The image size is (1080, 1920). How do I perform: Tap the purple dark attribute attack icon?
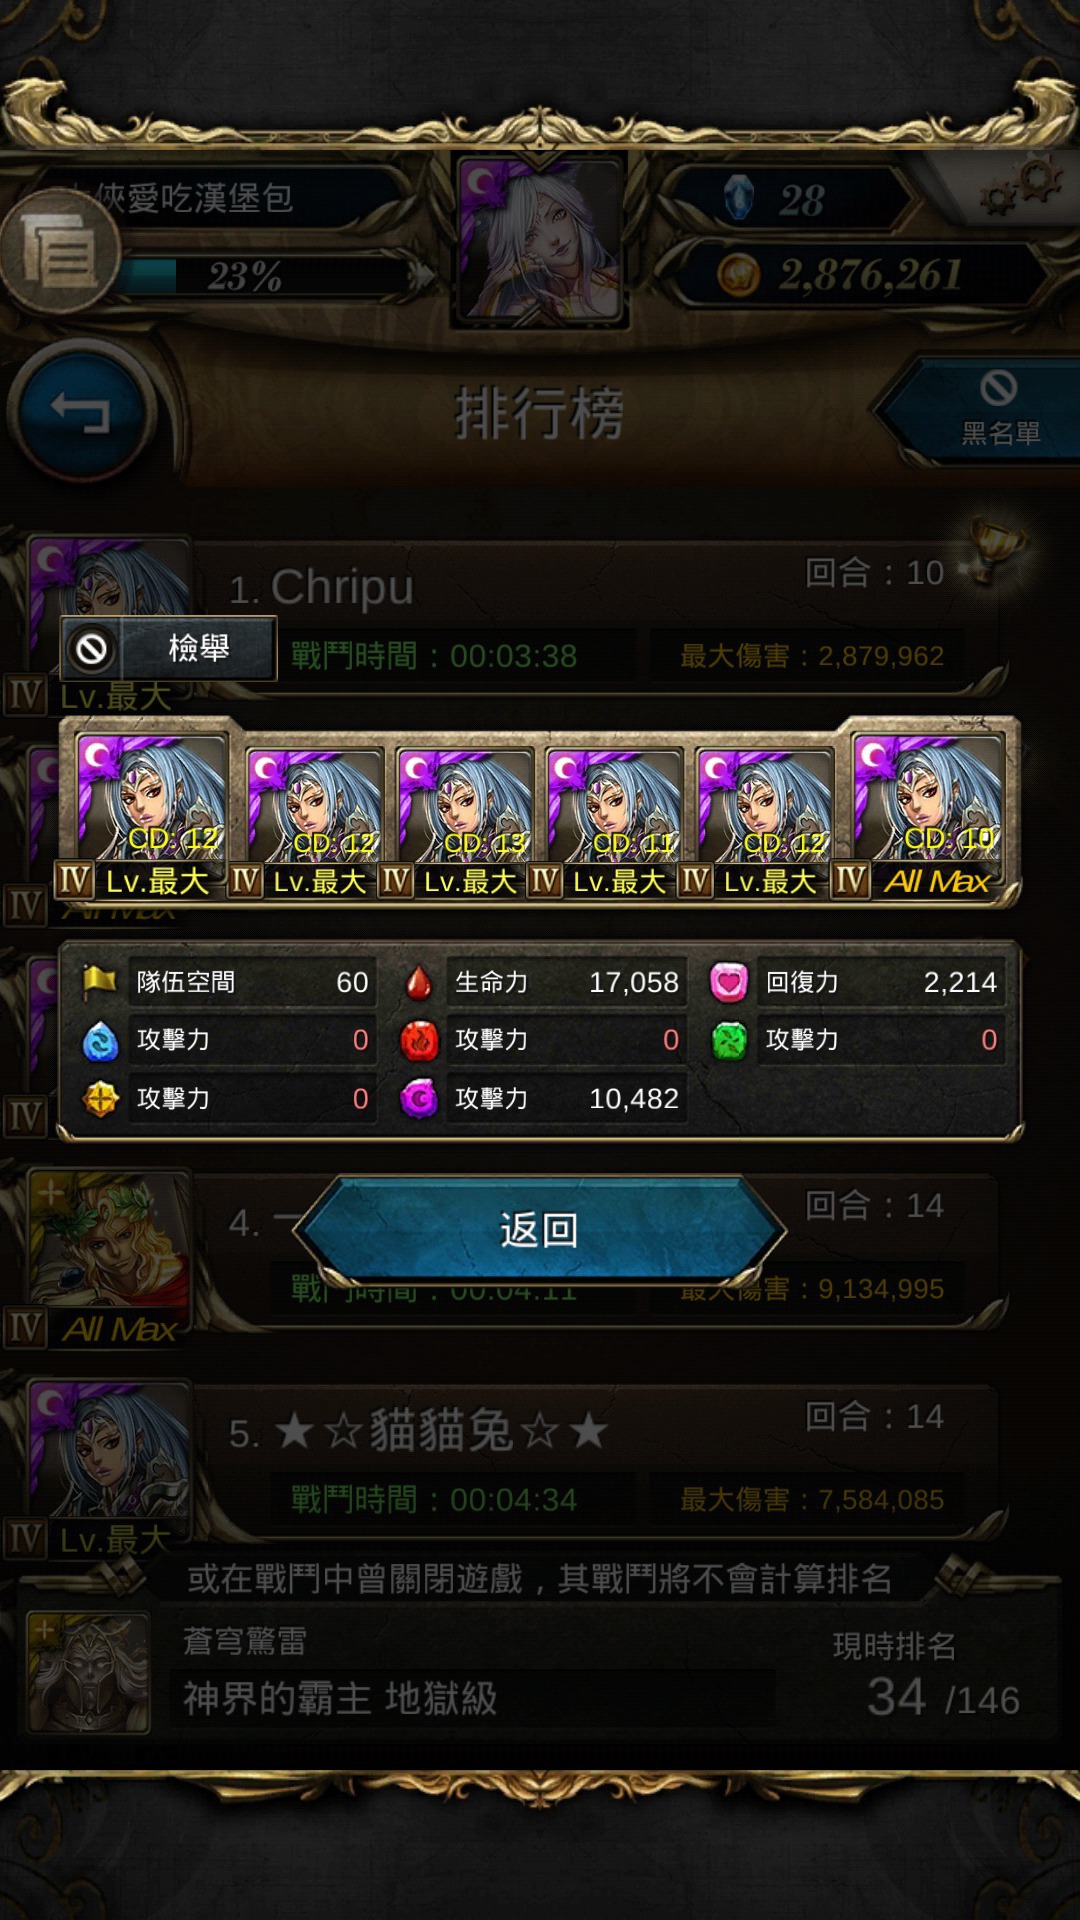(x=418, y=1098)
